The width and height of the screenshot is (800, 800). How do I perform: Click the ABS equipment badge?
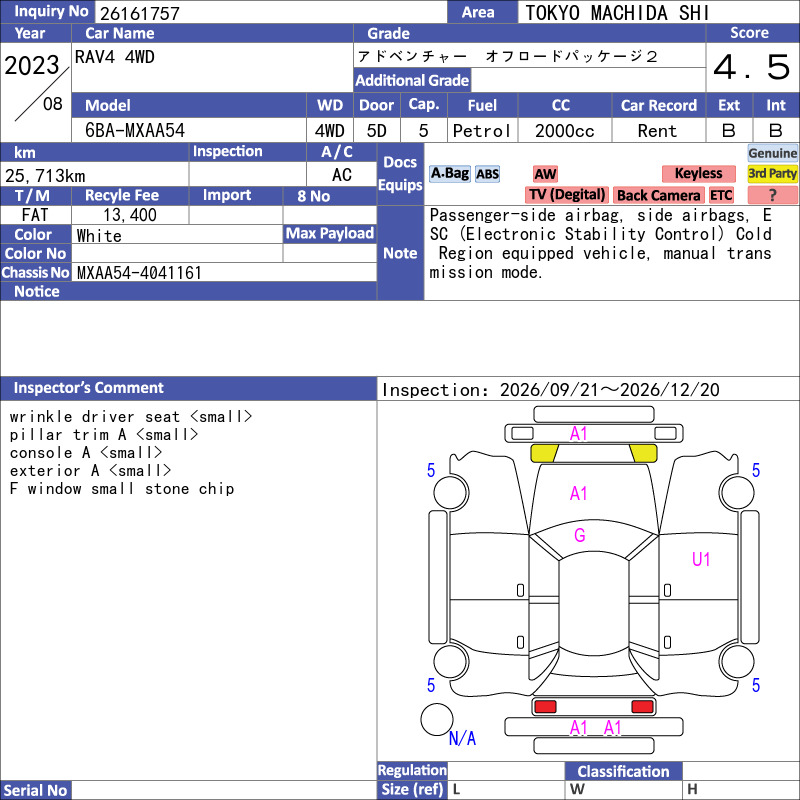coord(487,174)
